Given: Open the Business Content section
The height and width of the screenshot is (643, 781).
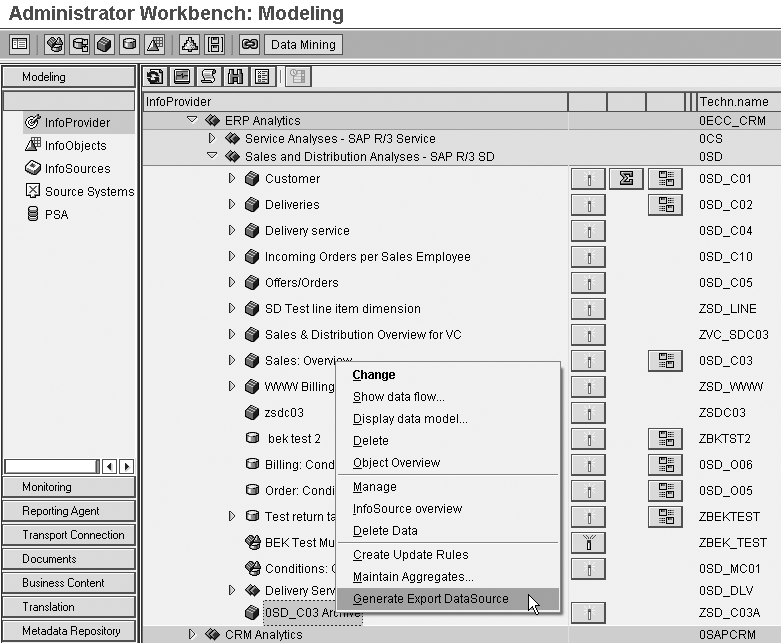Looking at the screenshot, I should (x=69, y=582).
